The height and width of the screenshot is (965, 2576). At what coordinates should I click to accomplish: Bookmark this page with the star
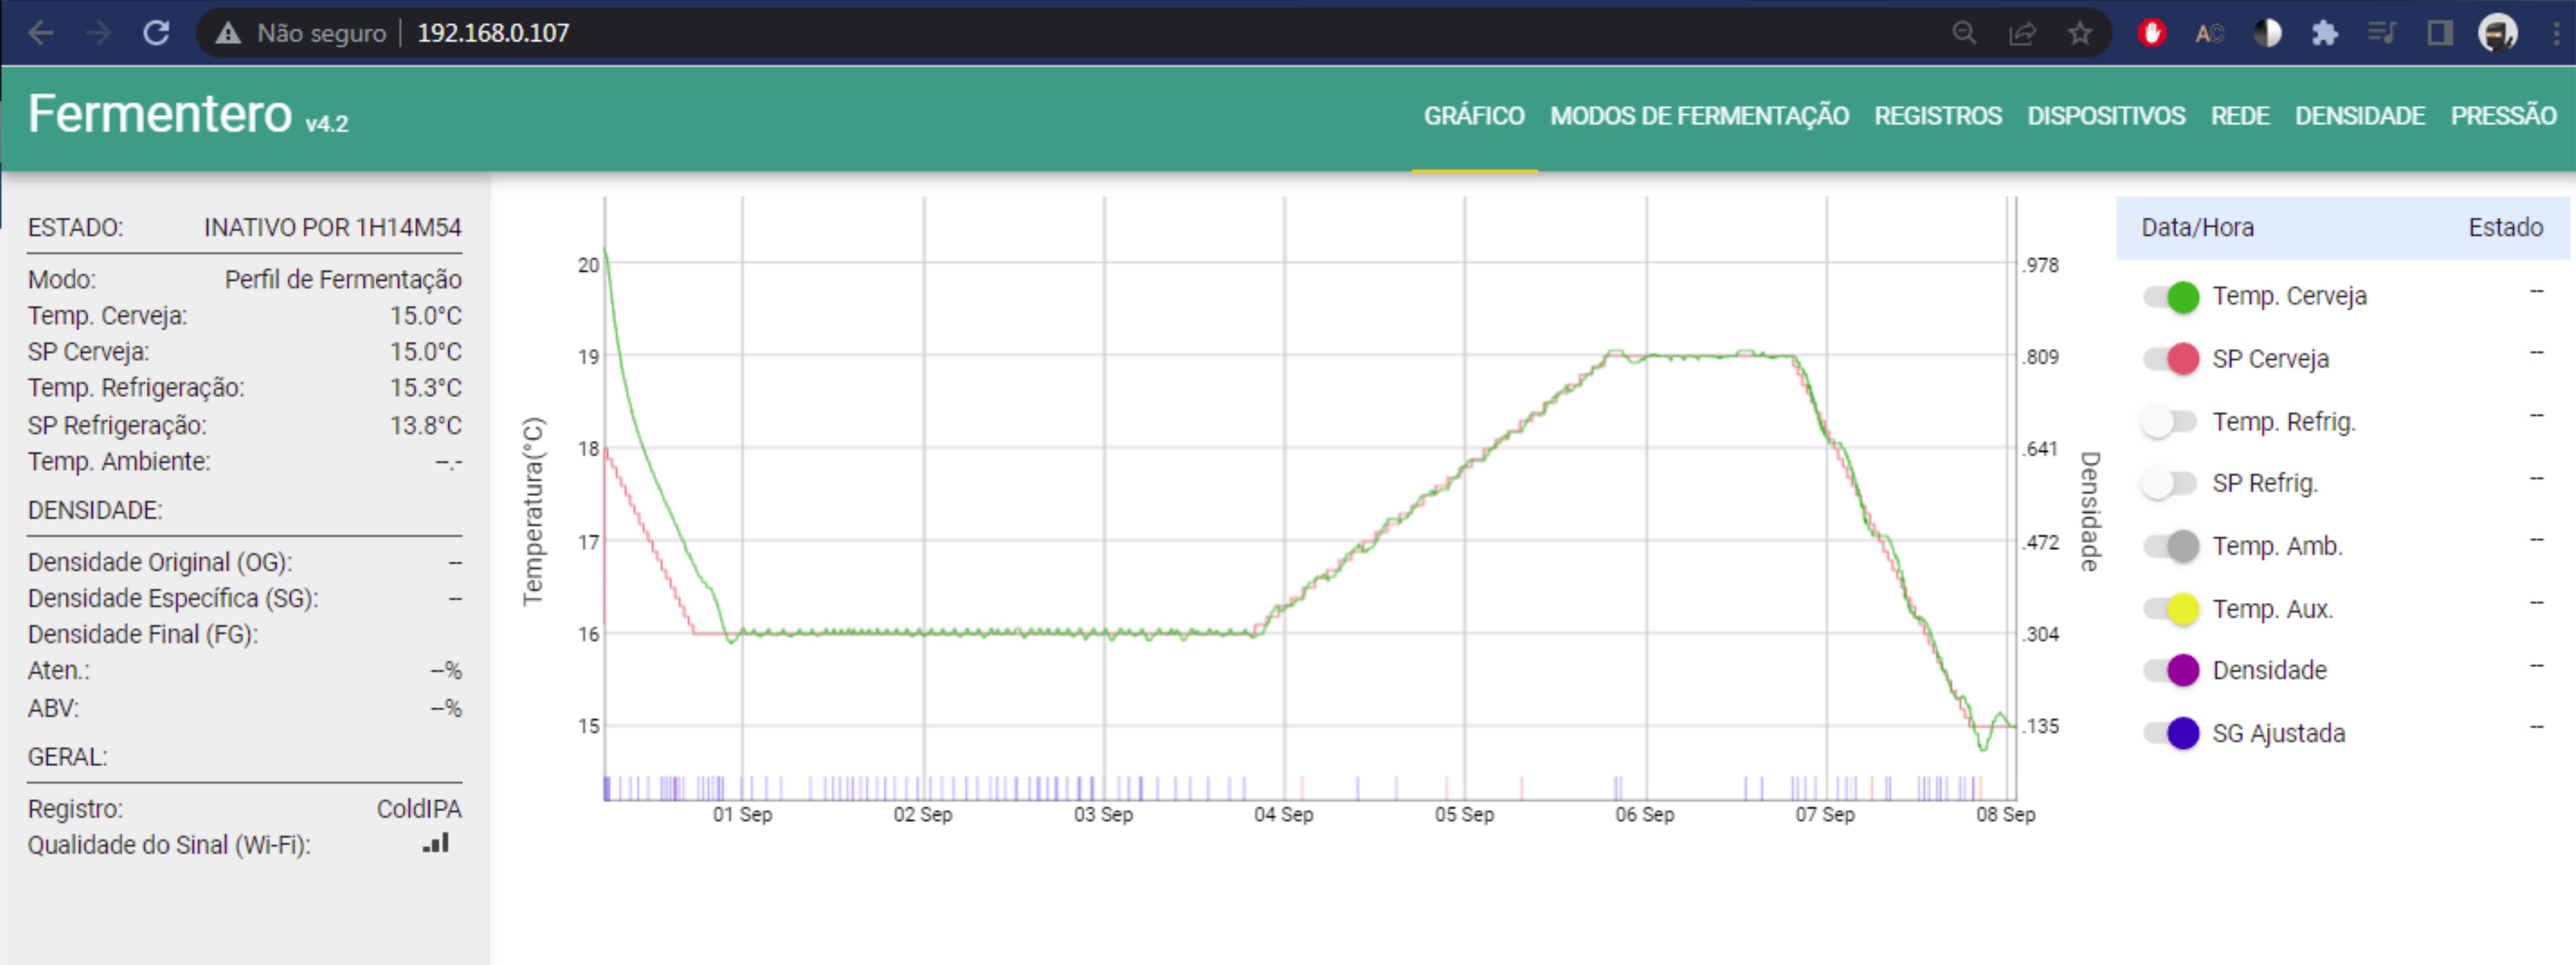tap(2080, 33)
